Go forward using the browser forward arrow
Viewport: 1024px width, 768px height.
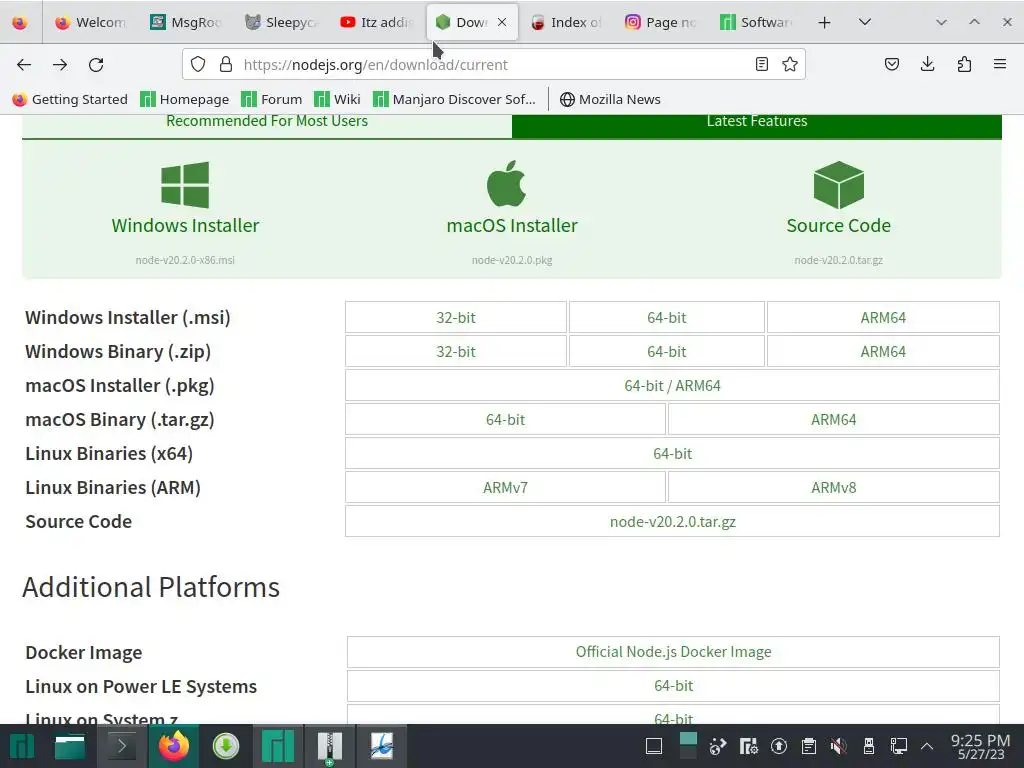click(60, 65)
